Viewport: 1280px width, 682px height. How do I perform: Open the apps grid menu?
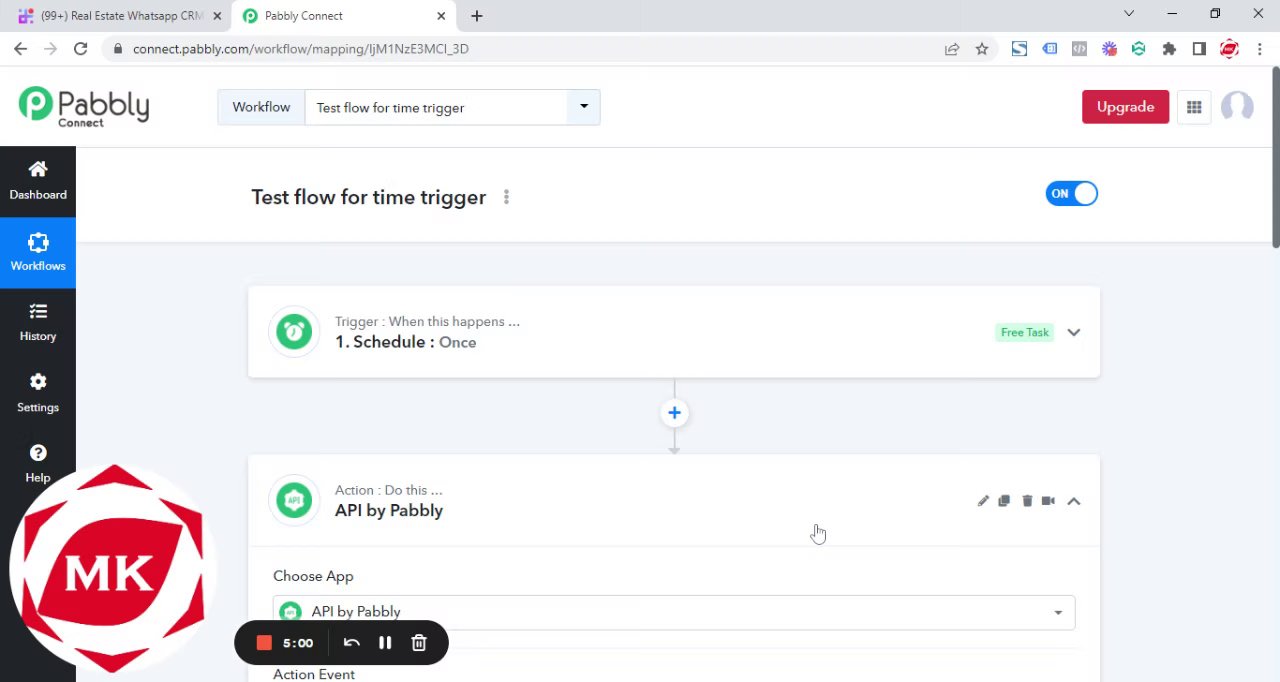(x=1194, y=107)
